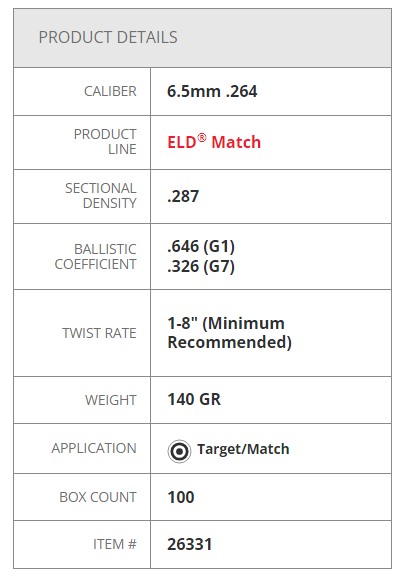Select the CALIBER label

(110, 91)
